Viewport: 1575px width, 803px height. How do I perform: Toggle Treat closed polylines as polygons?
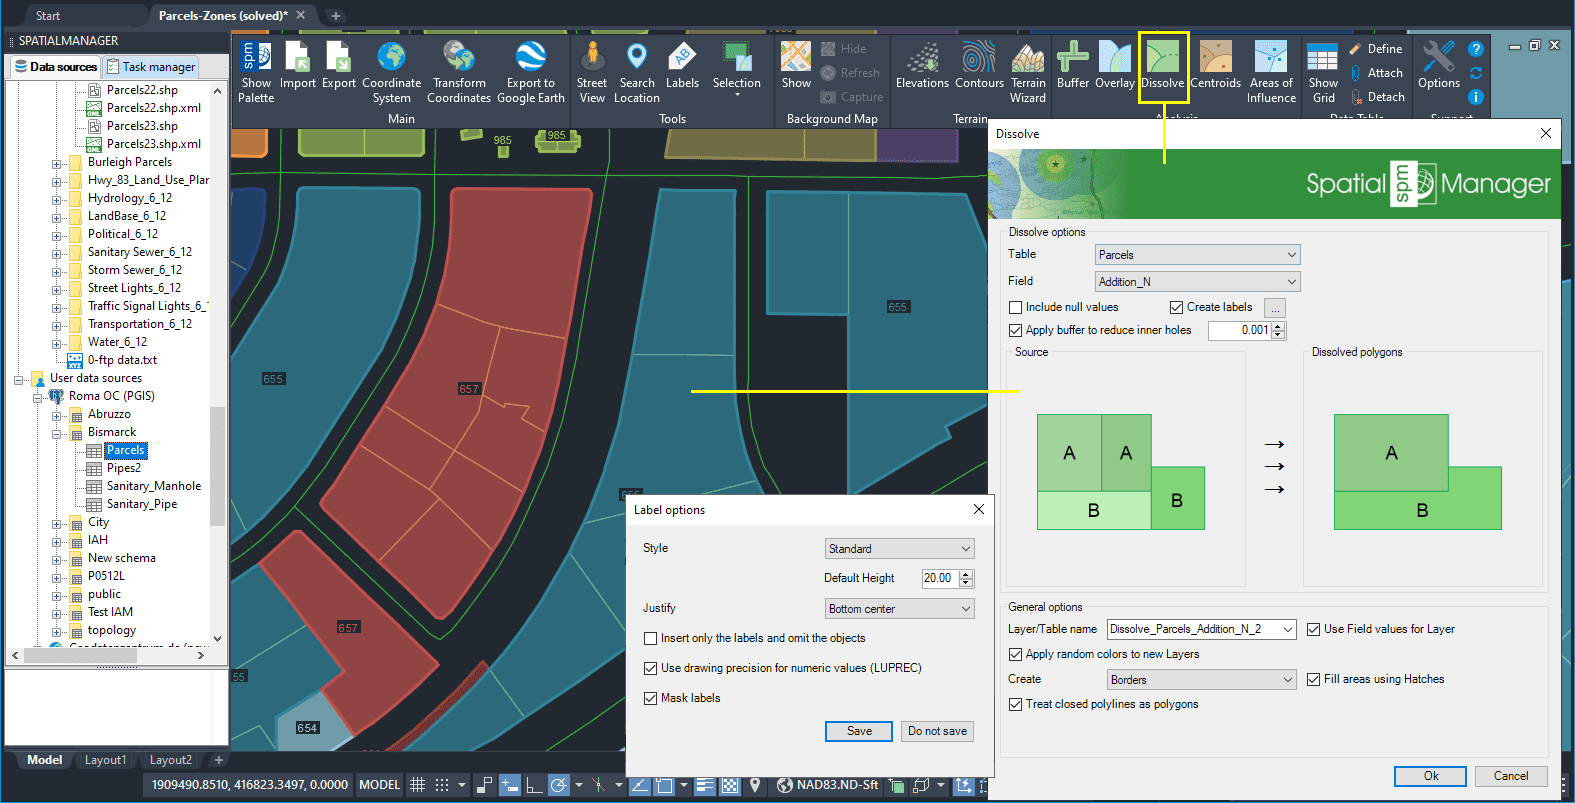pos(1016,704)
